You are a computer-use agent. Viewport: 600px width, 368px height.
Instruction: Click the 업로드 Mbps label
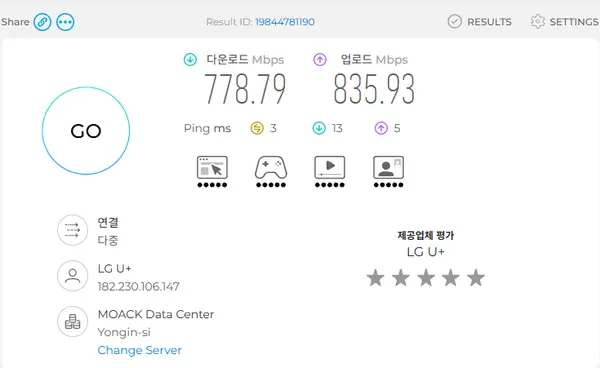[x=374, y=60]
